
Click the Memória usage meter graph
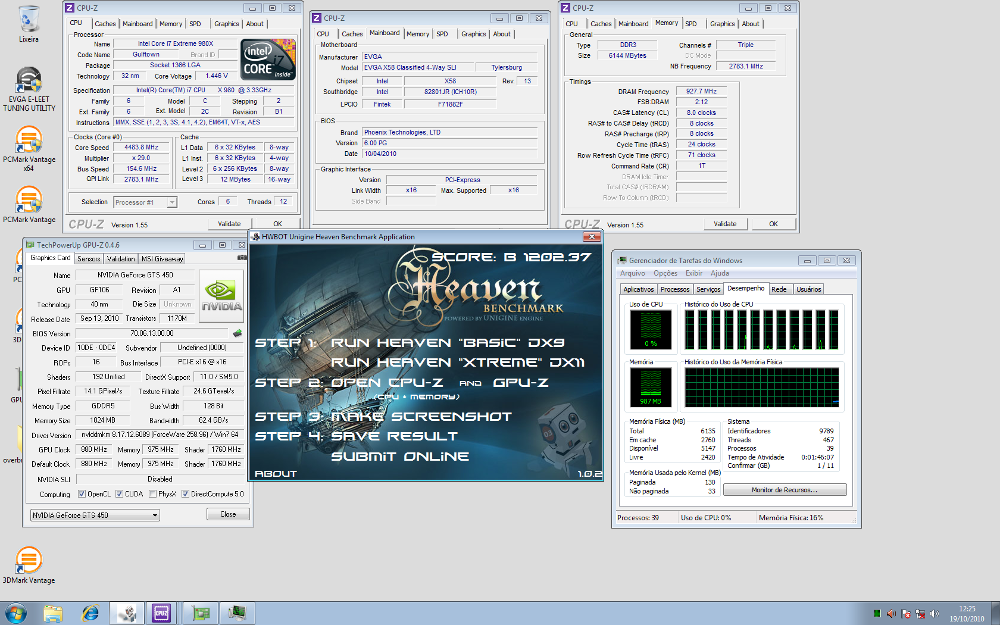coord(651,387)
